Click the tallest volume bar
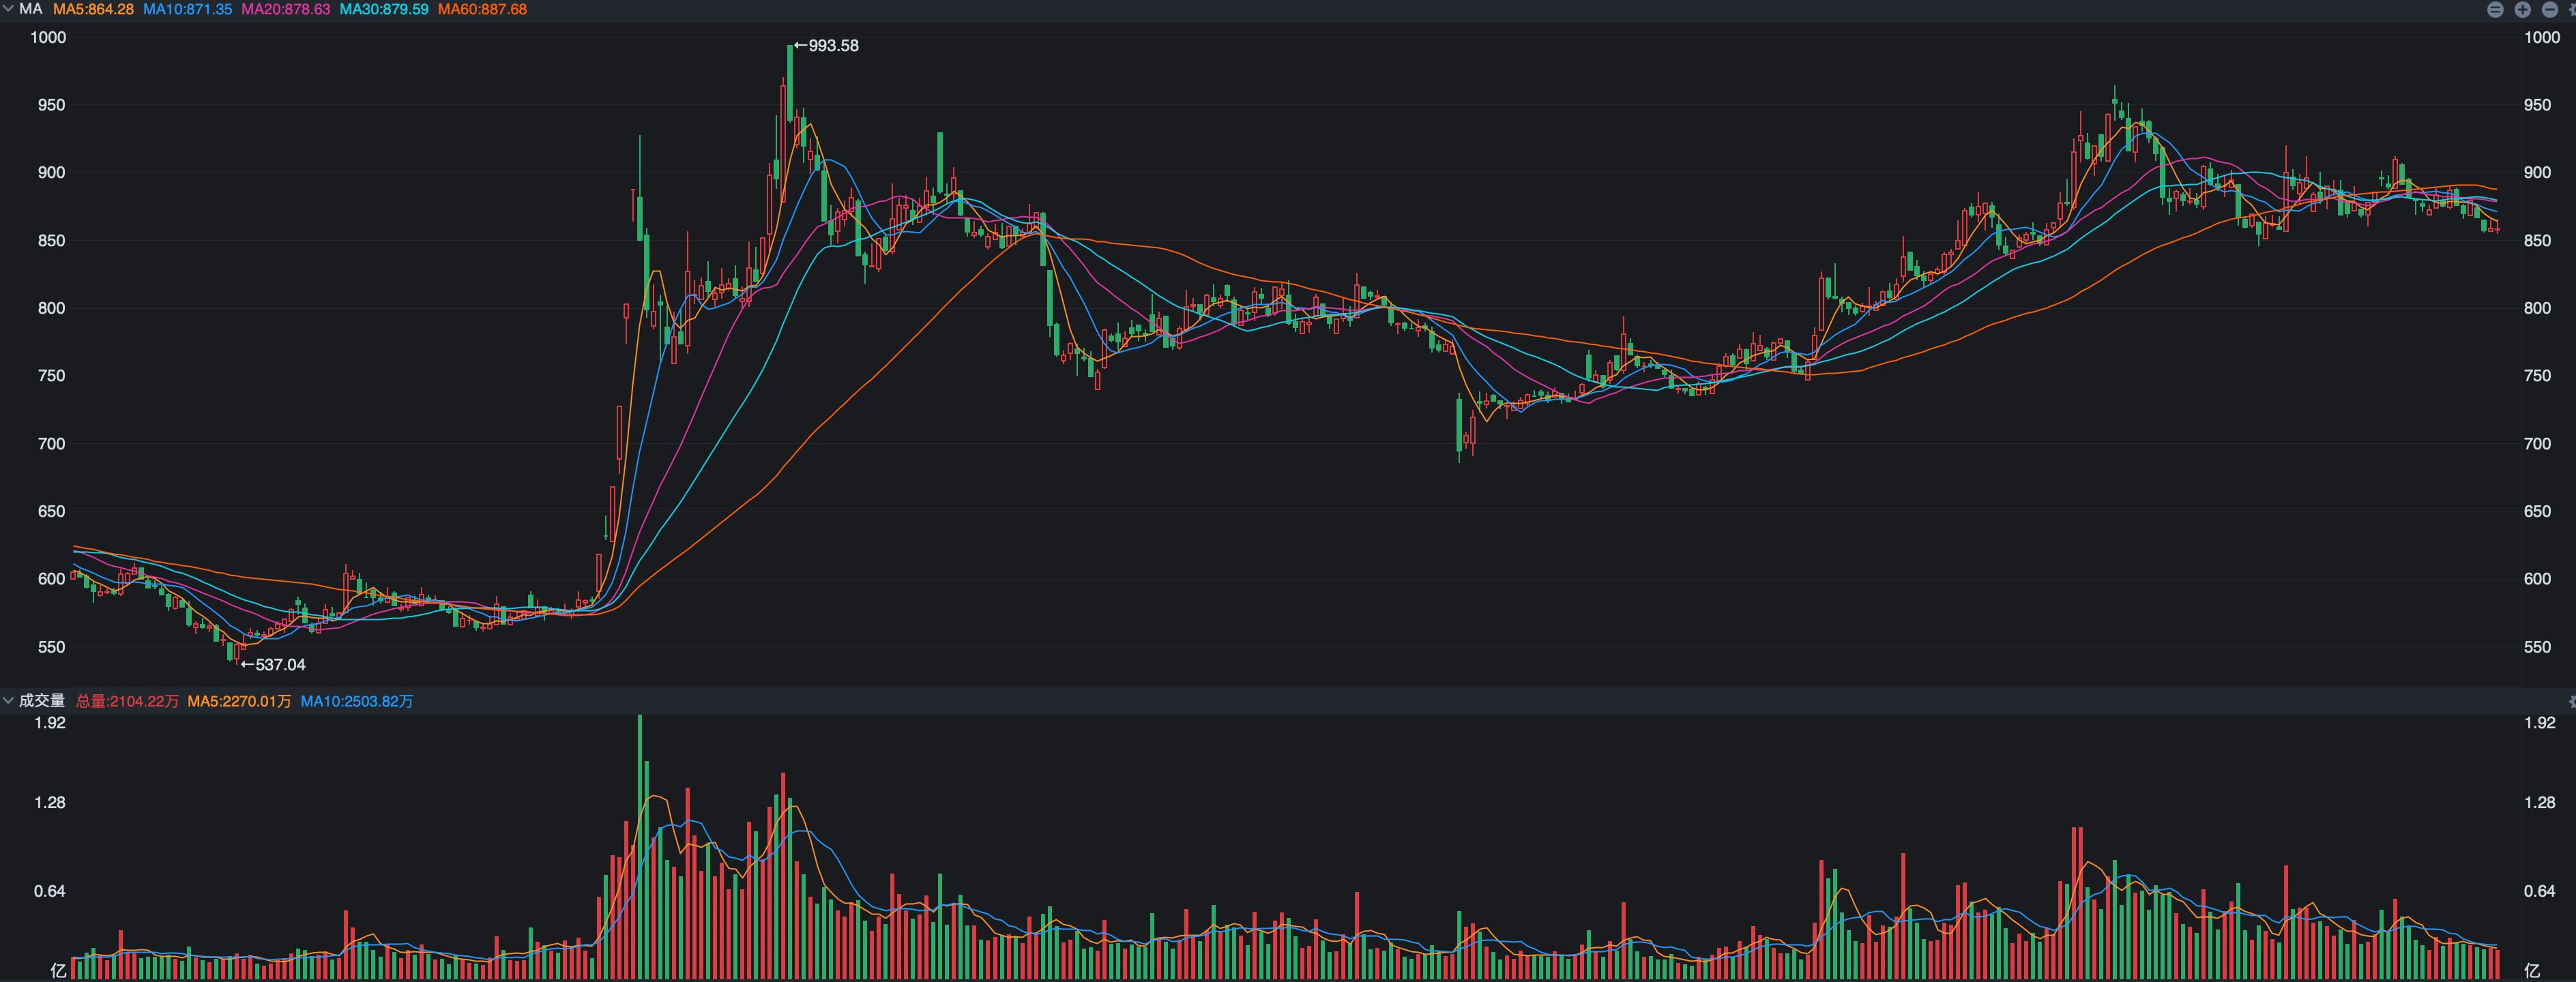Viewport: 2576px width, 982px height. tap(640, 850)
